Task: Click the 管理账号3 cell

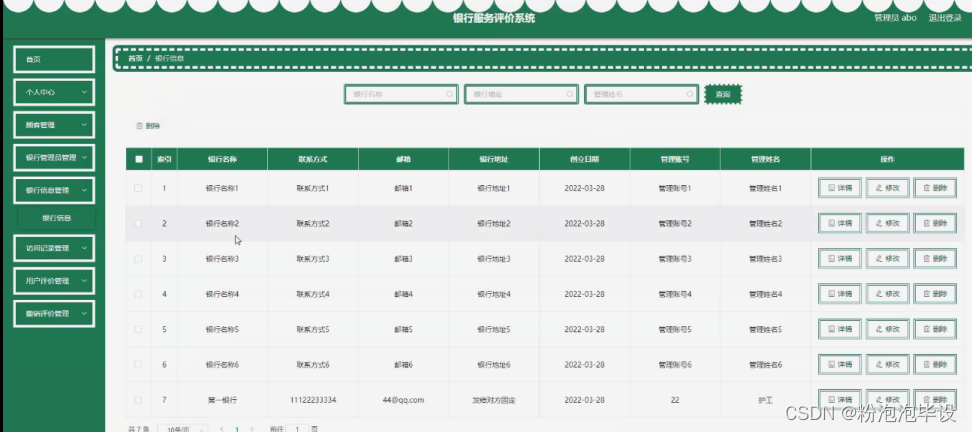Action: click(x=675, y=258)
